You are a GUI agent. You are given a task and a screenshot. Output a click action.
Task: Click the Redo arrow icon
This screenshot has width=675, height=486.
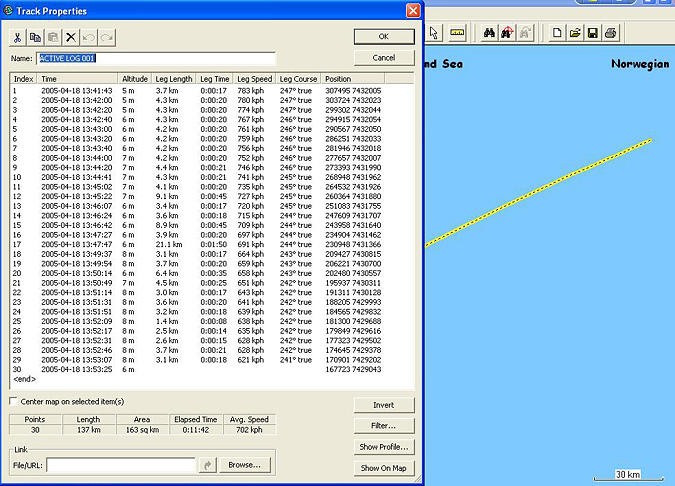point(107,38)
